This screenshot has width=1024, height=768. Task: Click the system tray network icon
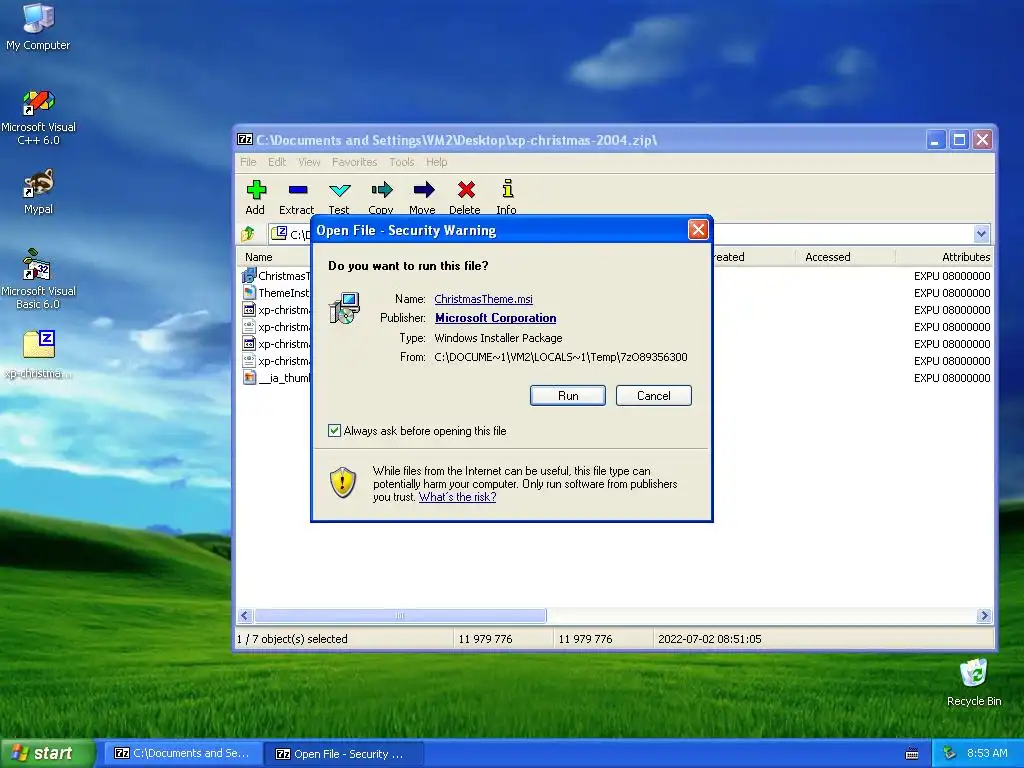950,754
